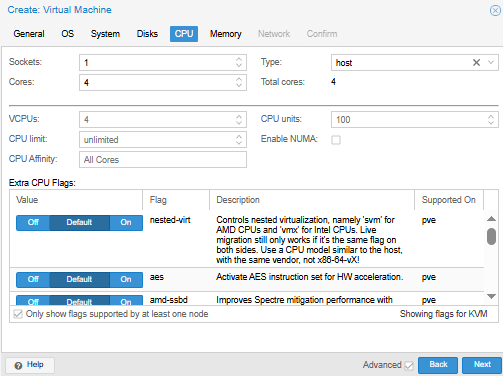This screenshot has height=376, width=503.
Task: Click the flags list scrollbar thumb
Action: coord(491,236)
